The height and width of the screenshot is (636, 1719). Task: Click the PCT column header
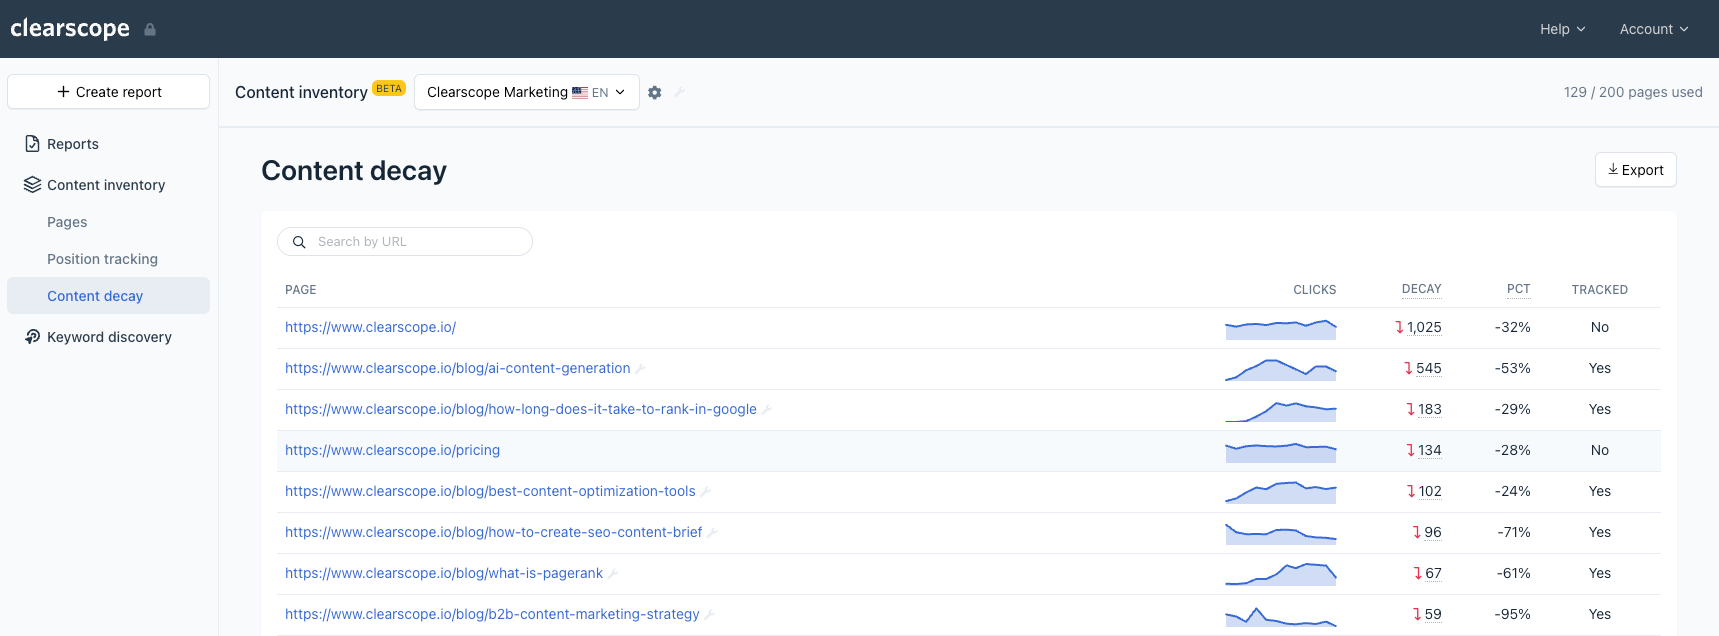pos(1518,289)
